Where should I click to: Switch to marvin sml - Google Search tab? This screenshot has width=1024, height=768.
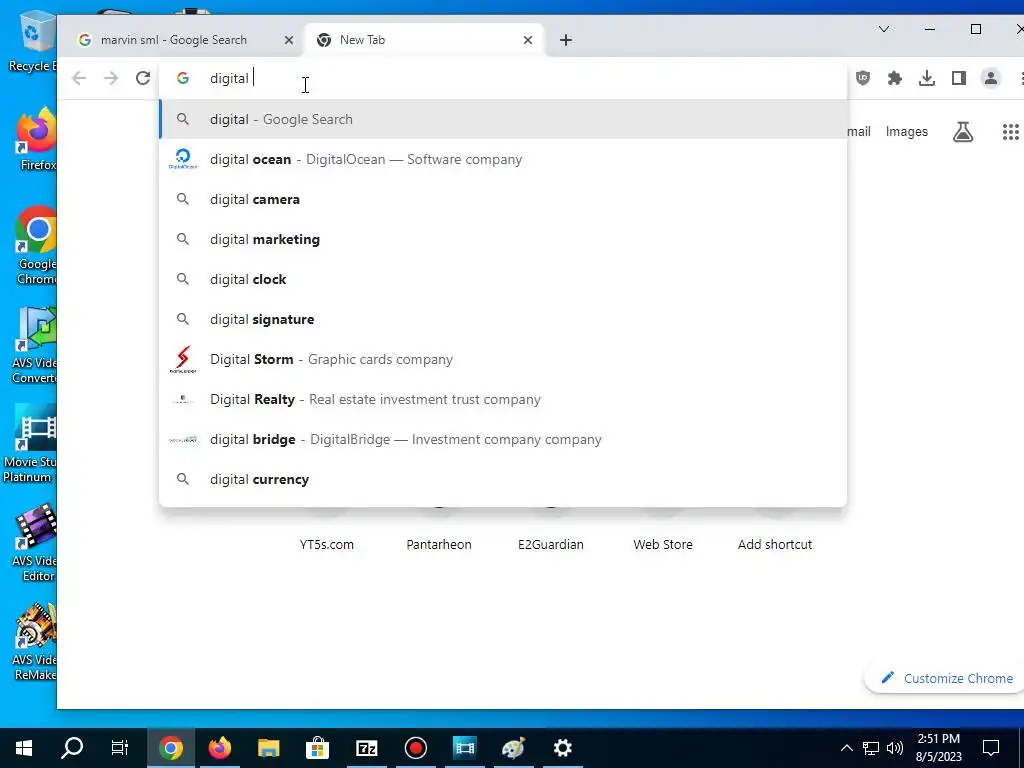(174, 40)
